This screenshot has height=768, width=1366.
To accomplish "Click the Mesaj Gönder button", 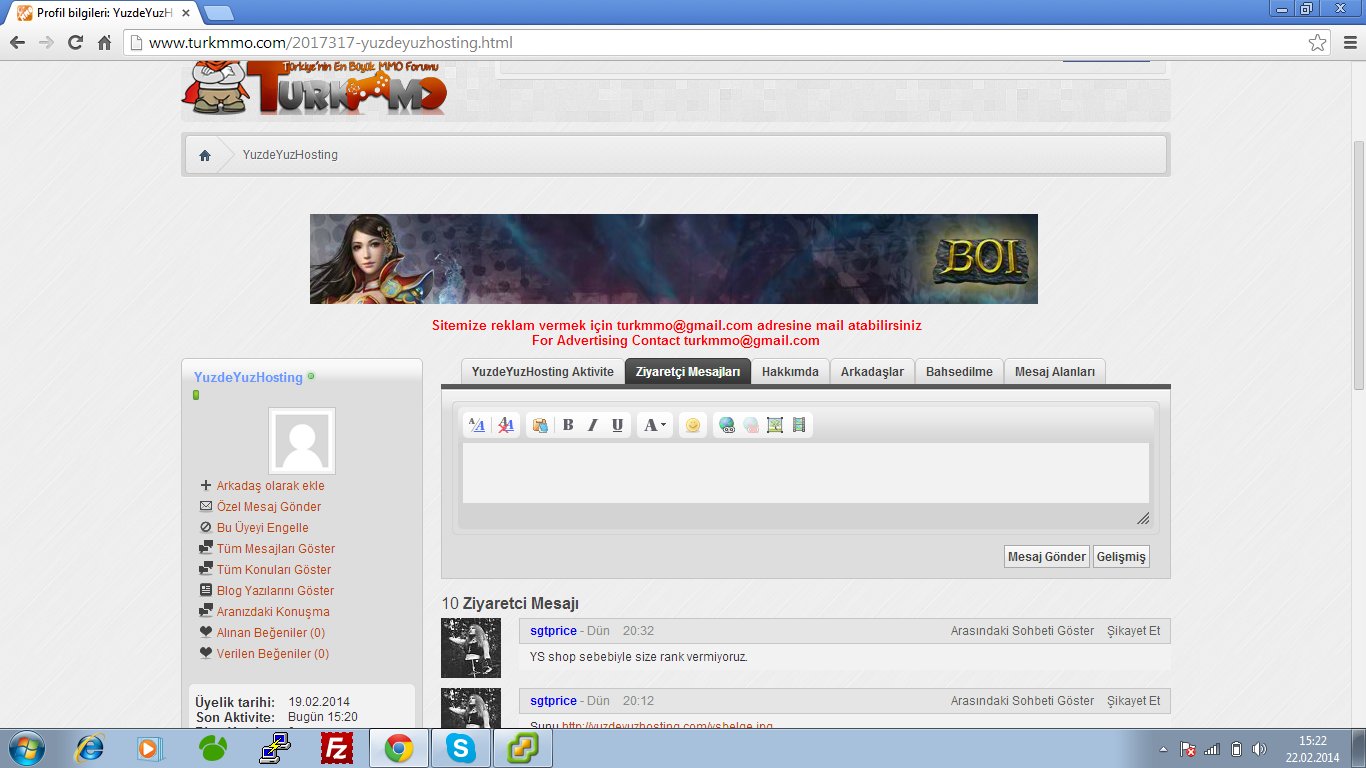I will point(1047,557).
